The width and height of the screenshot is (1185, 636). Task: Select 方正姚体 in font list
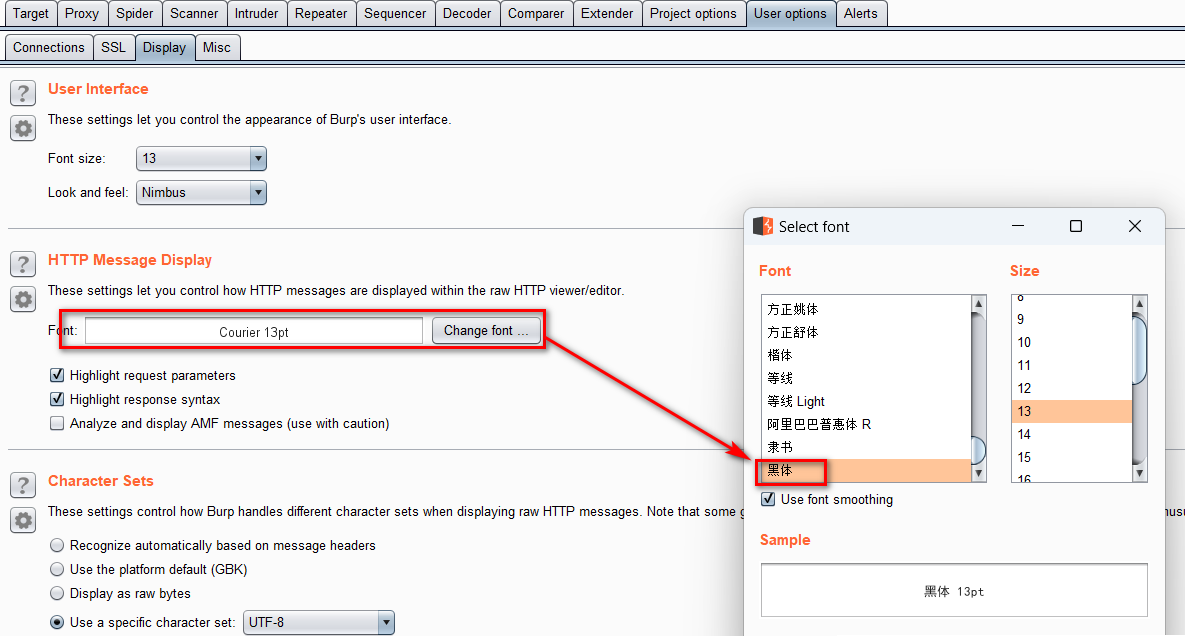[x=866, y=309]
